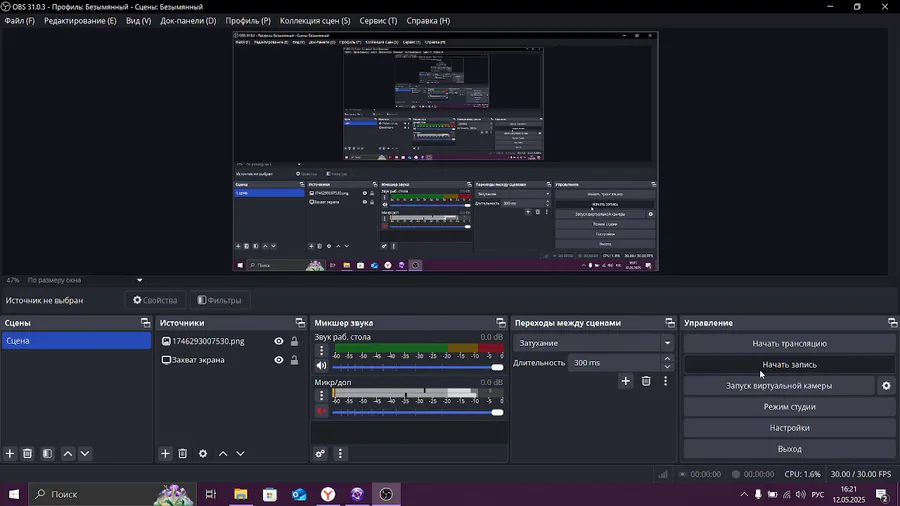900x506 pixels.
Task: Click the Длительность 300 ms field
Action: tap(615, 363)
